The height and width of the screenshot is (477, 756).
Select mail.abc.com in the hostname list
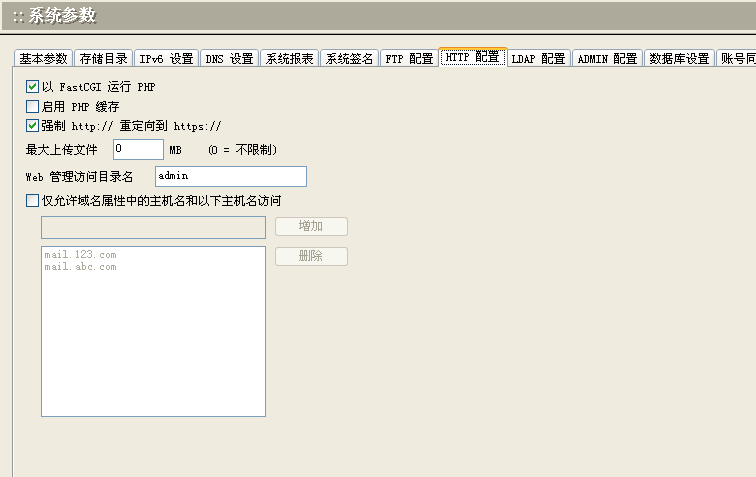[x=80, y=267]
